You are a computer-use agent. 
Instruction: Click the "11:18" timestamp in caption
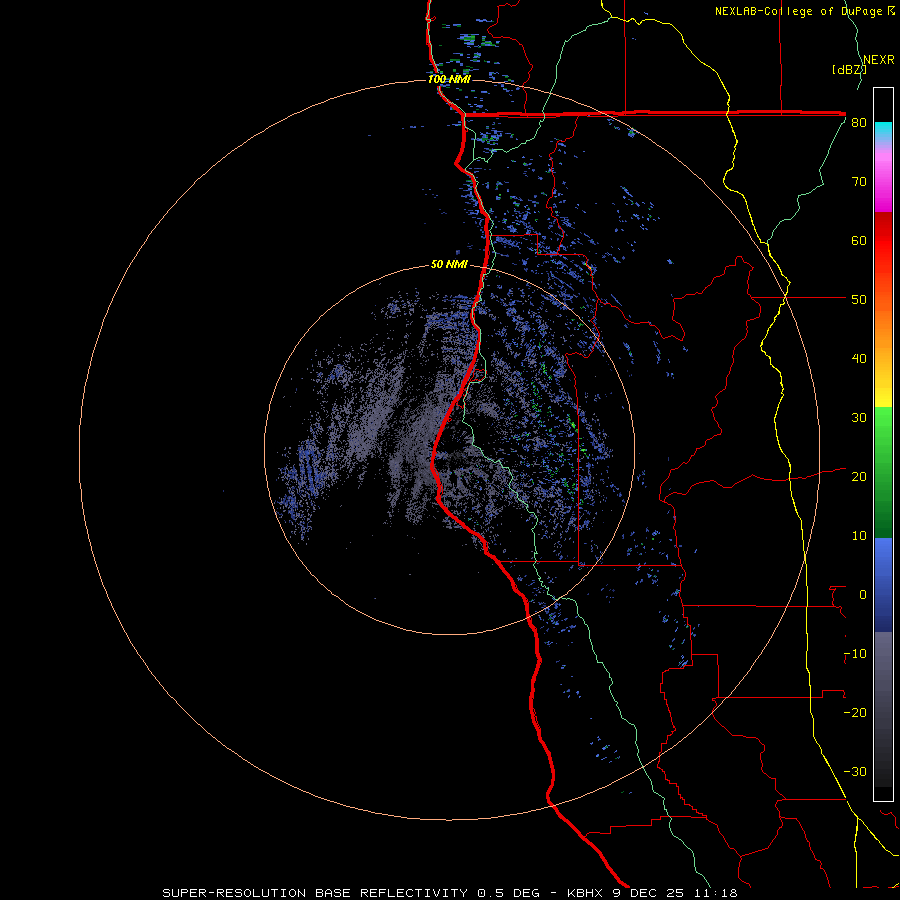[715, 893]
